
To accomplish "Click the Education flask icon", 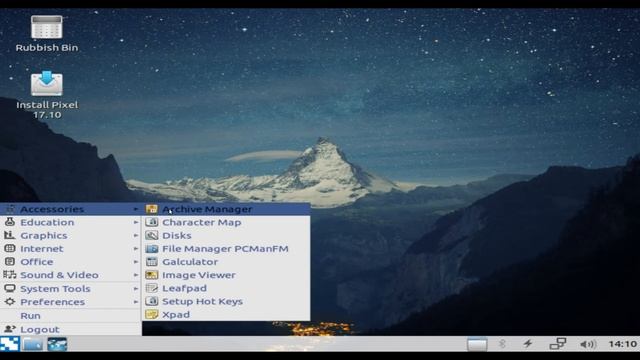I will [10, 222].
